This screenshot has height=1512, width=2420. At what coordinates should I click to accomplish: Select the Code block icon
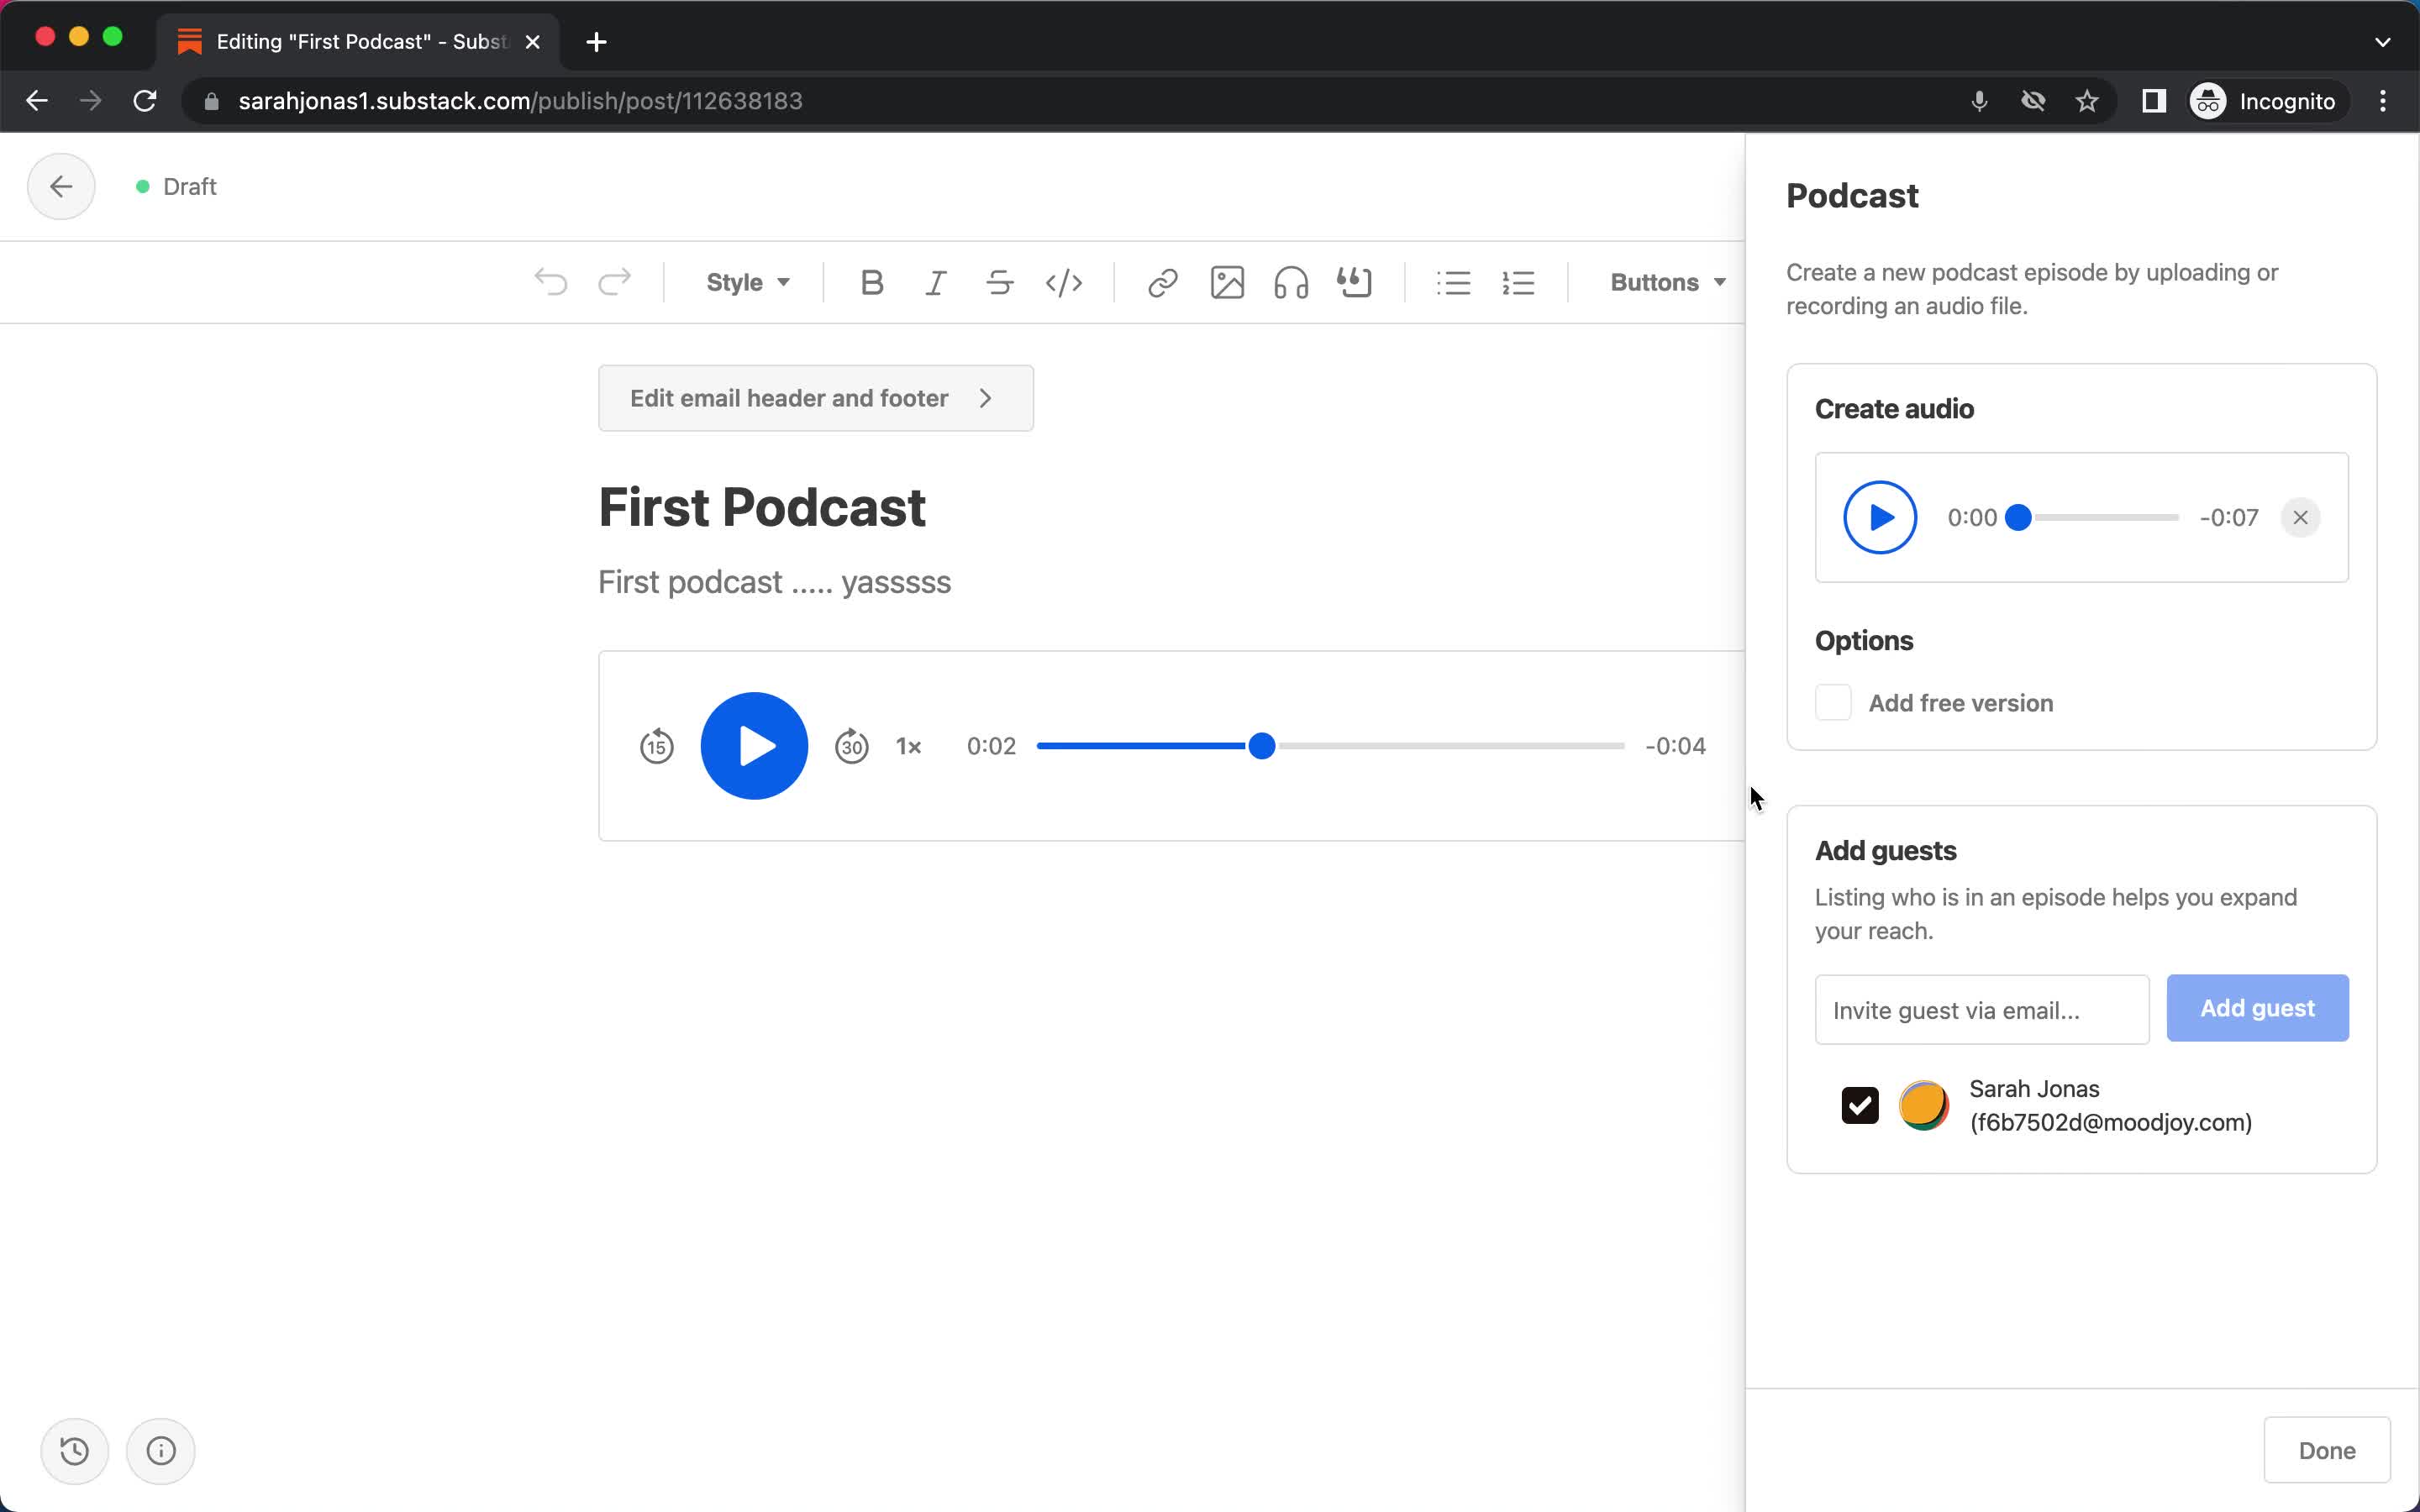(x=1065, y=282)
